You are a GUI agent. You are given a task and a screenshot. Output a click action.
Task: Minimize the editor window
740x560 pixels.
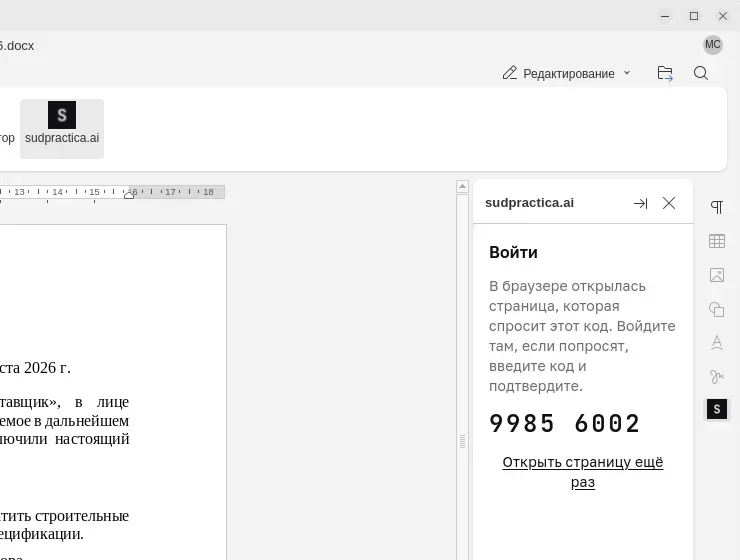[x=665, y=16]
